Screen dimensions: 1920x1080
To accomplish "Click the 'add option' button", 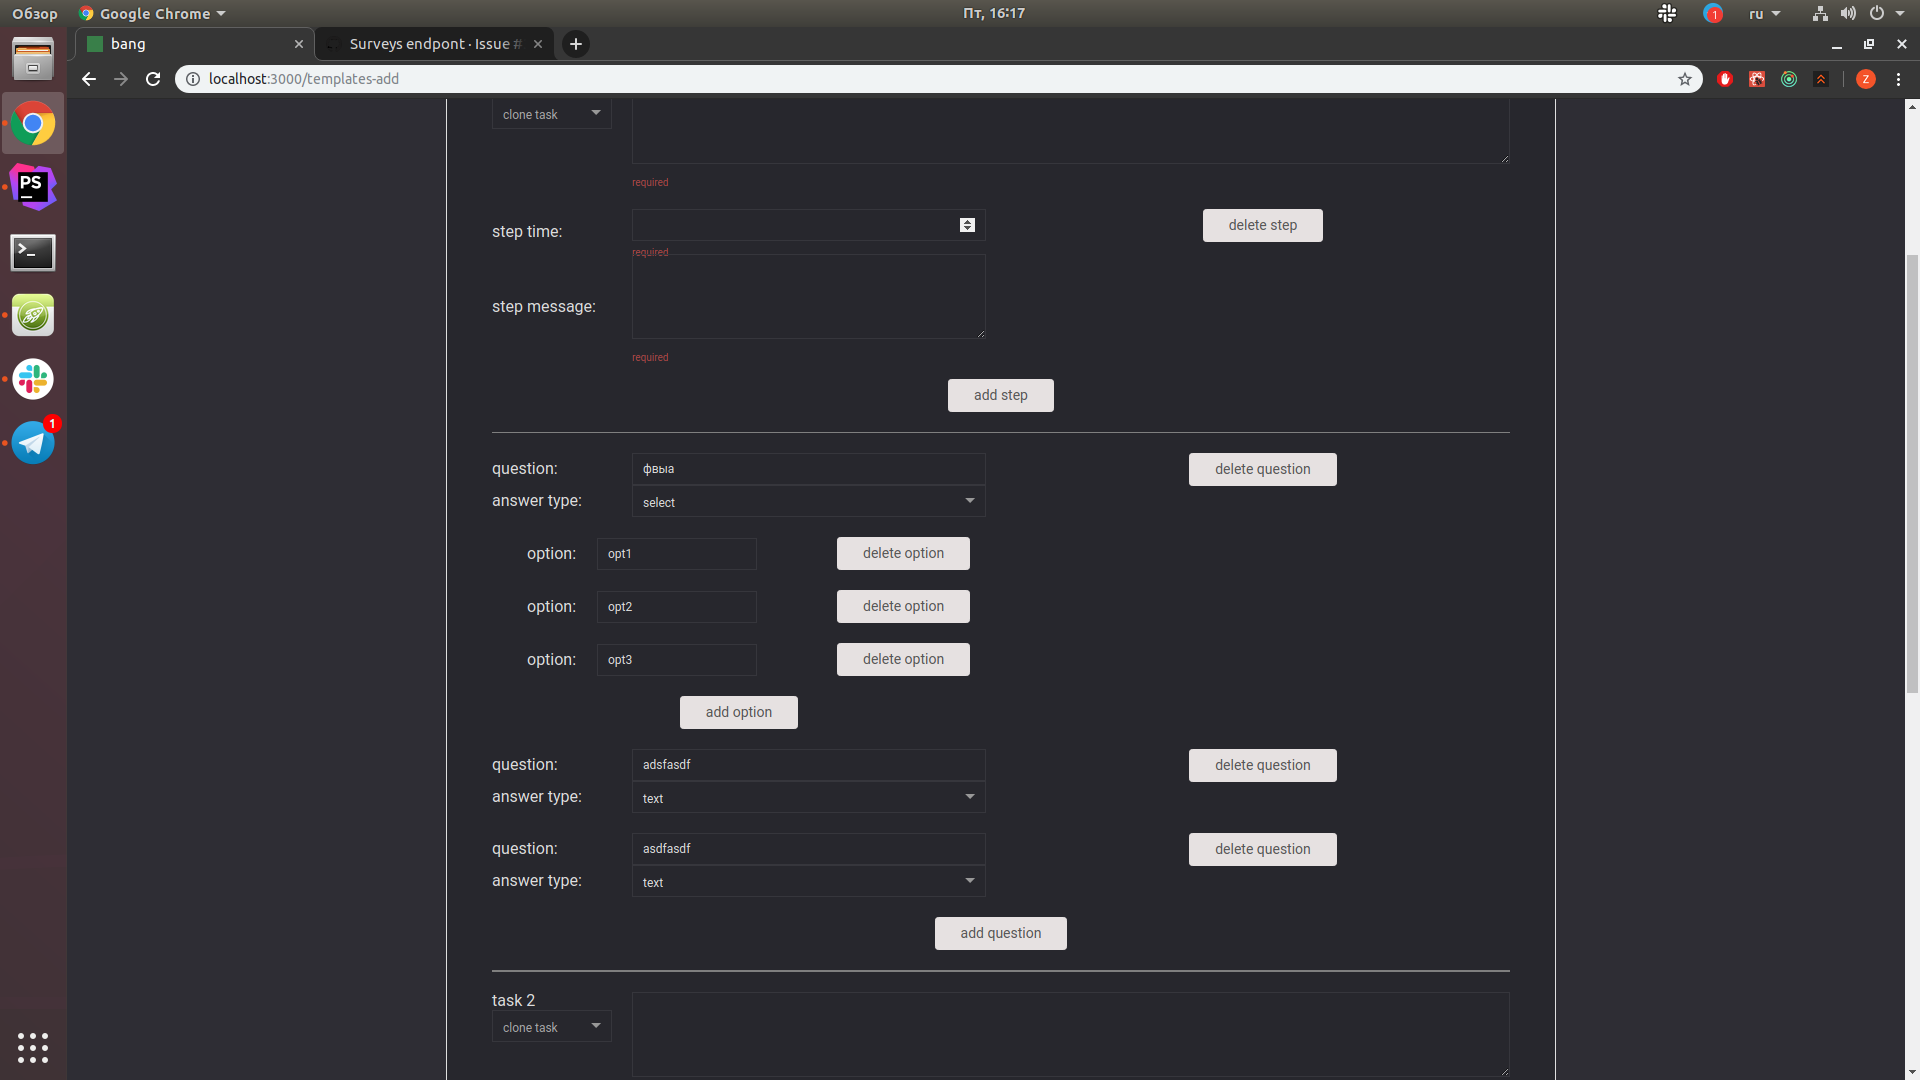I will (x=738, y=712).
